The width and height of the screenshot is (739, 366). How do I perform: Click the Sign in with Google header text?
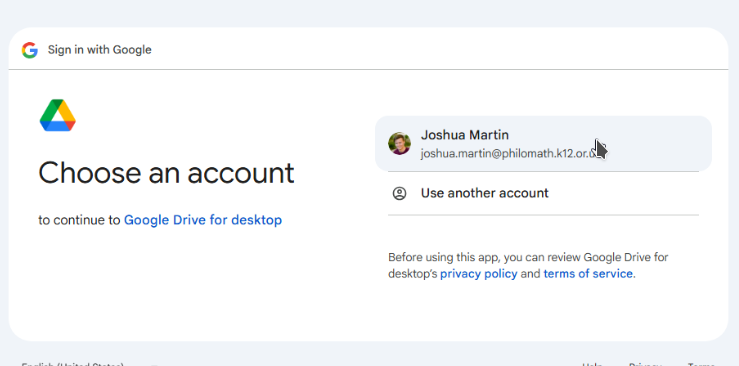99,50
